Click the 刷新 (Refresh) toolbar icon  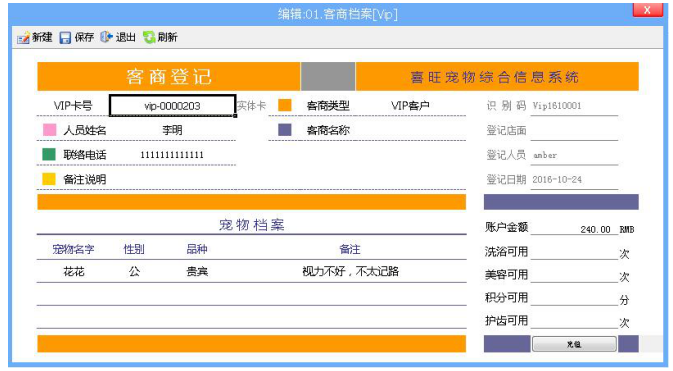tap(149, 37)
